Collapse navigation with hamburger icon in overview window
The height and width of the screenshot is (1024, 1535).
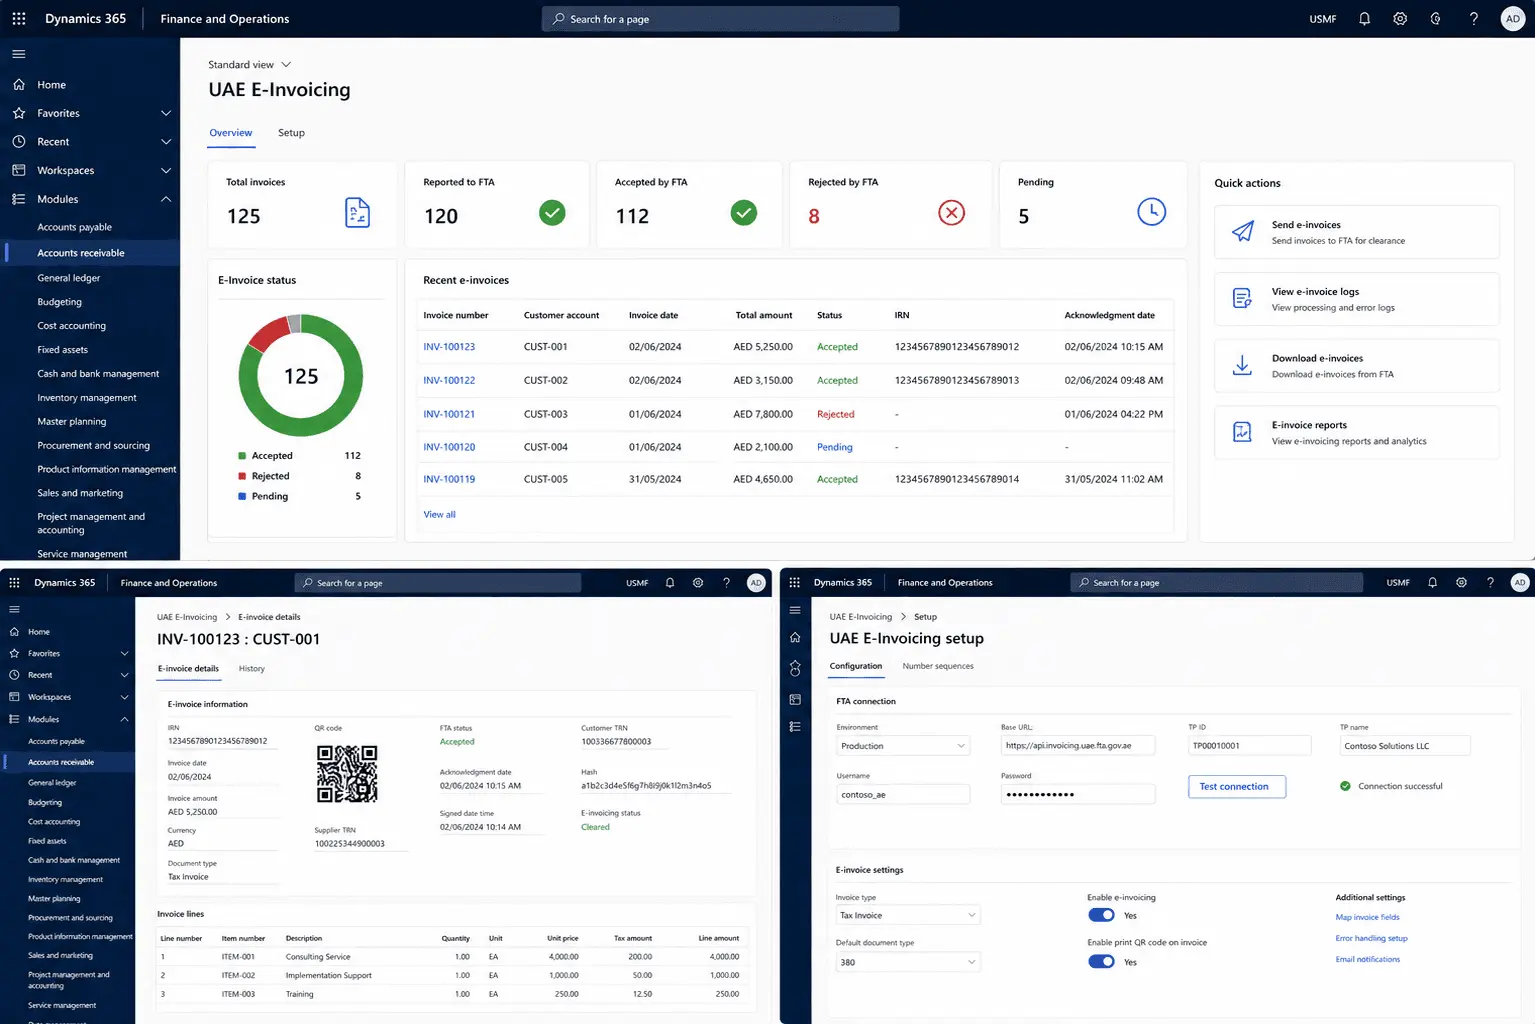19,54
